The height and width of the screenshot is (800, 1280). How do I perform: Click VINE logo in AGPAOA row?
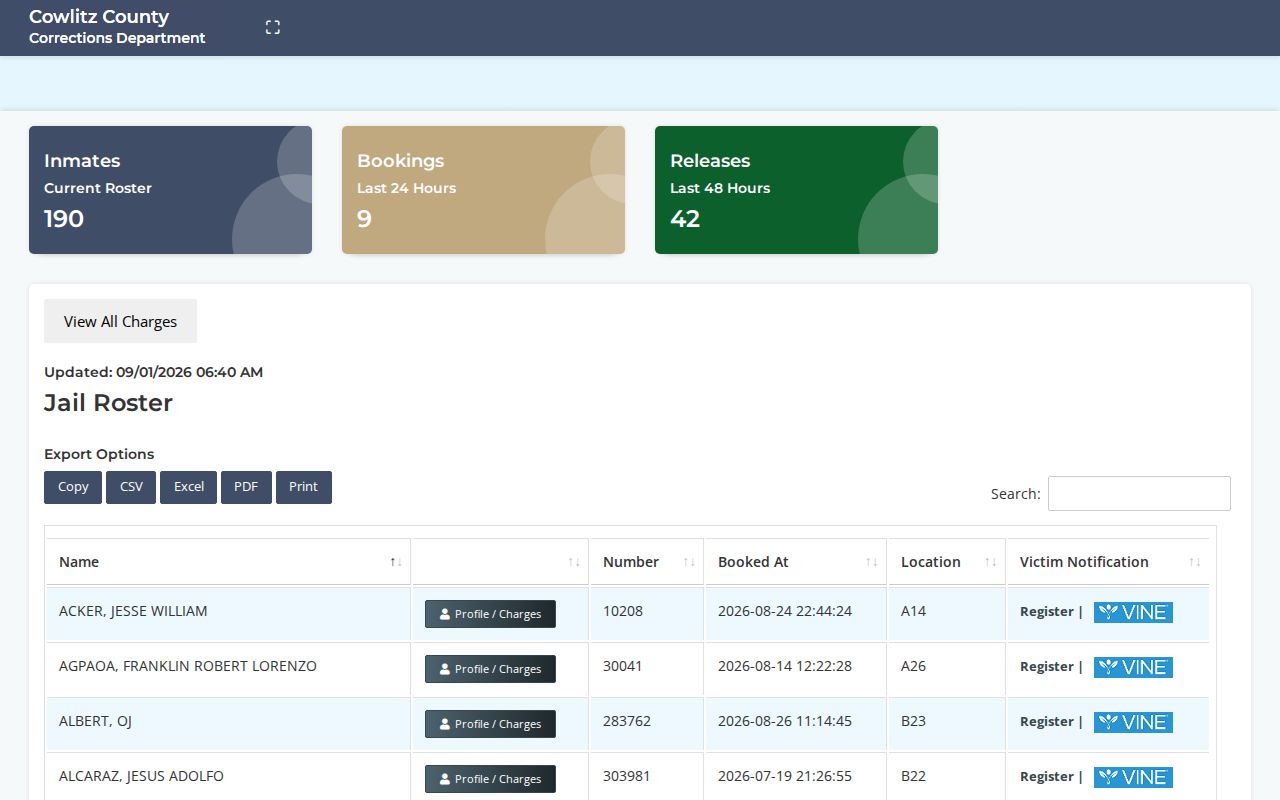[1133, 667]
